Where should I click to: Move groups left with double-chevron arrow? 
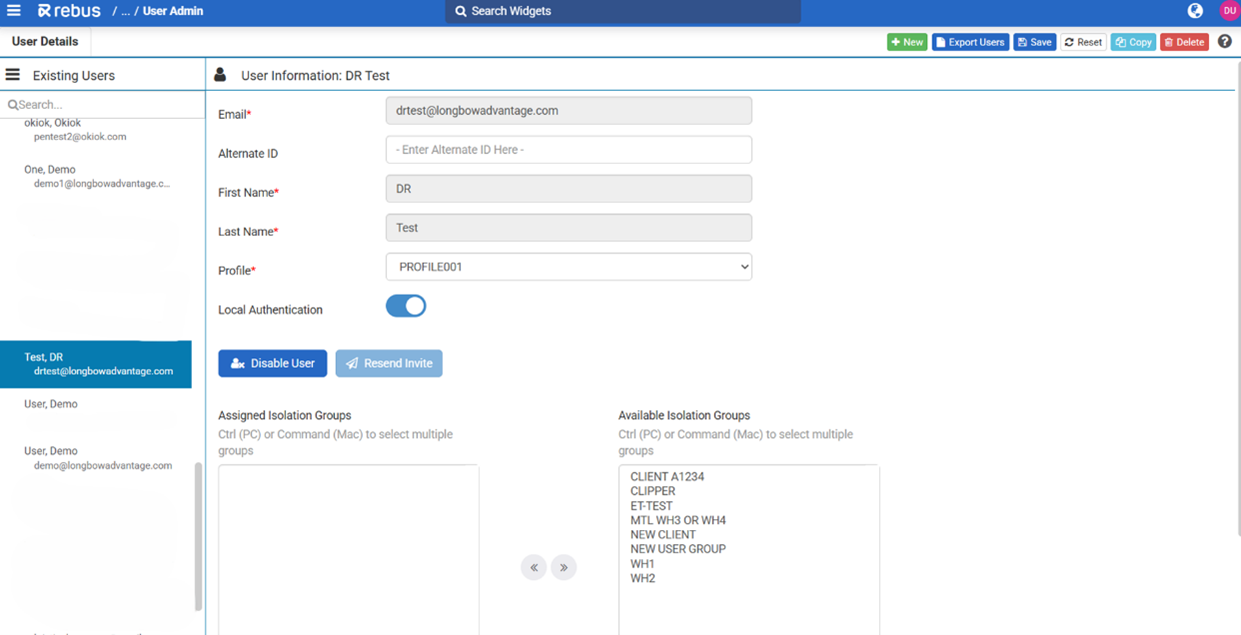[534, 568]
